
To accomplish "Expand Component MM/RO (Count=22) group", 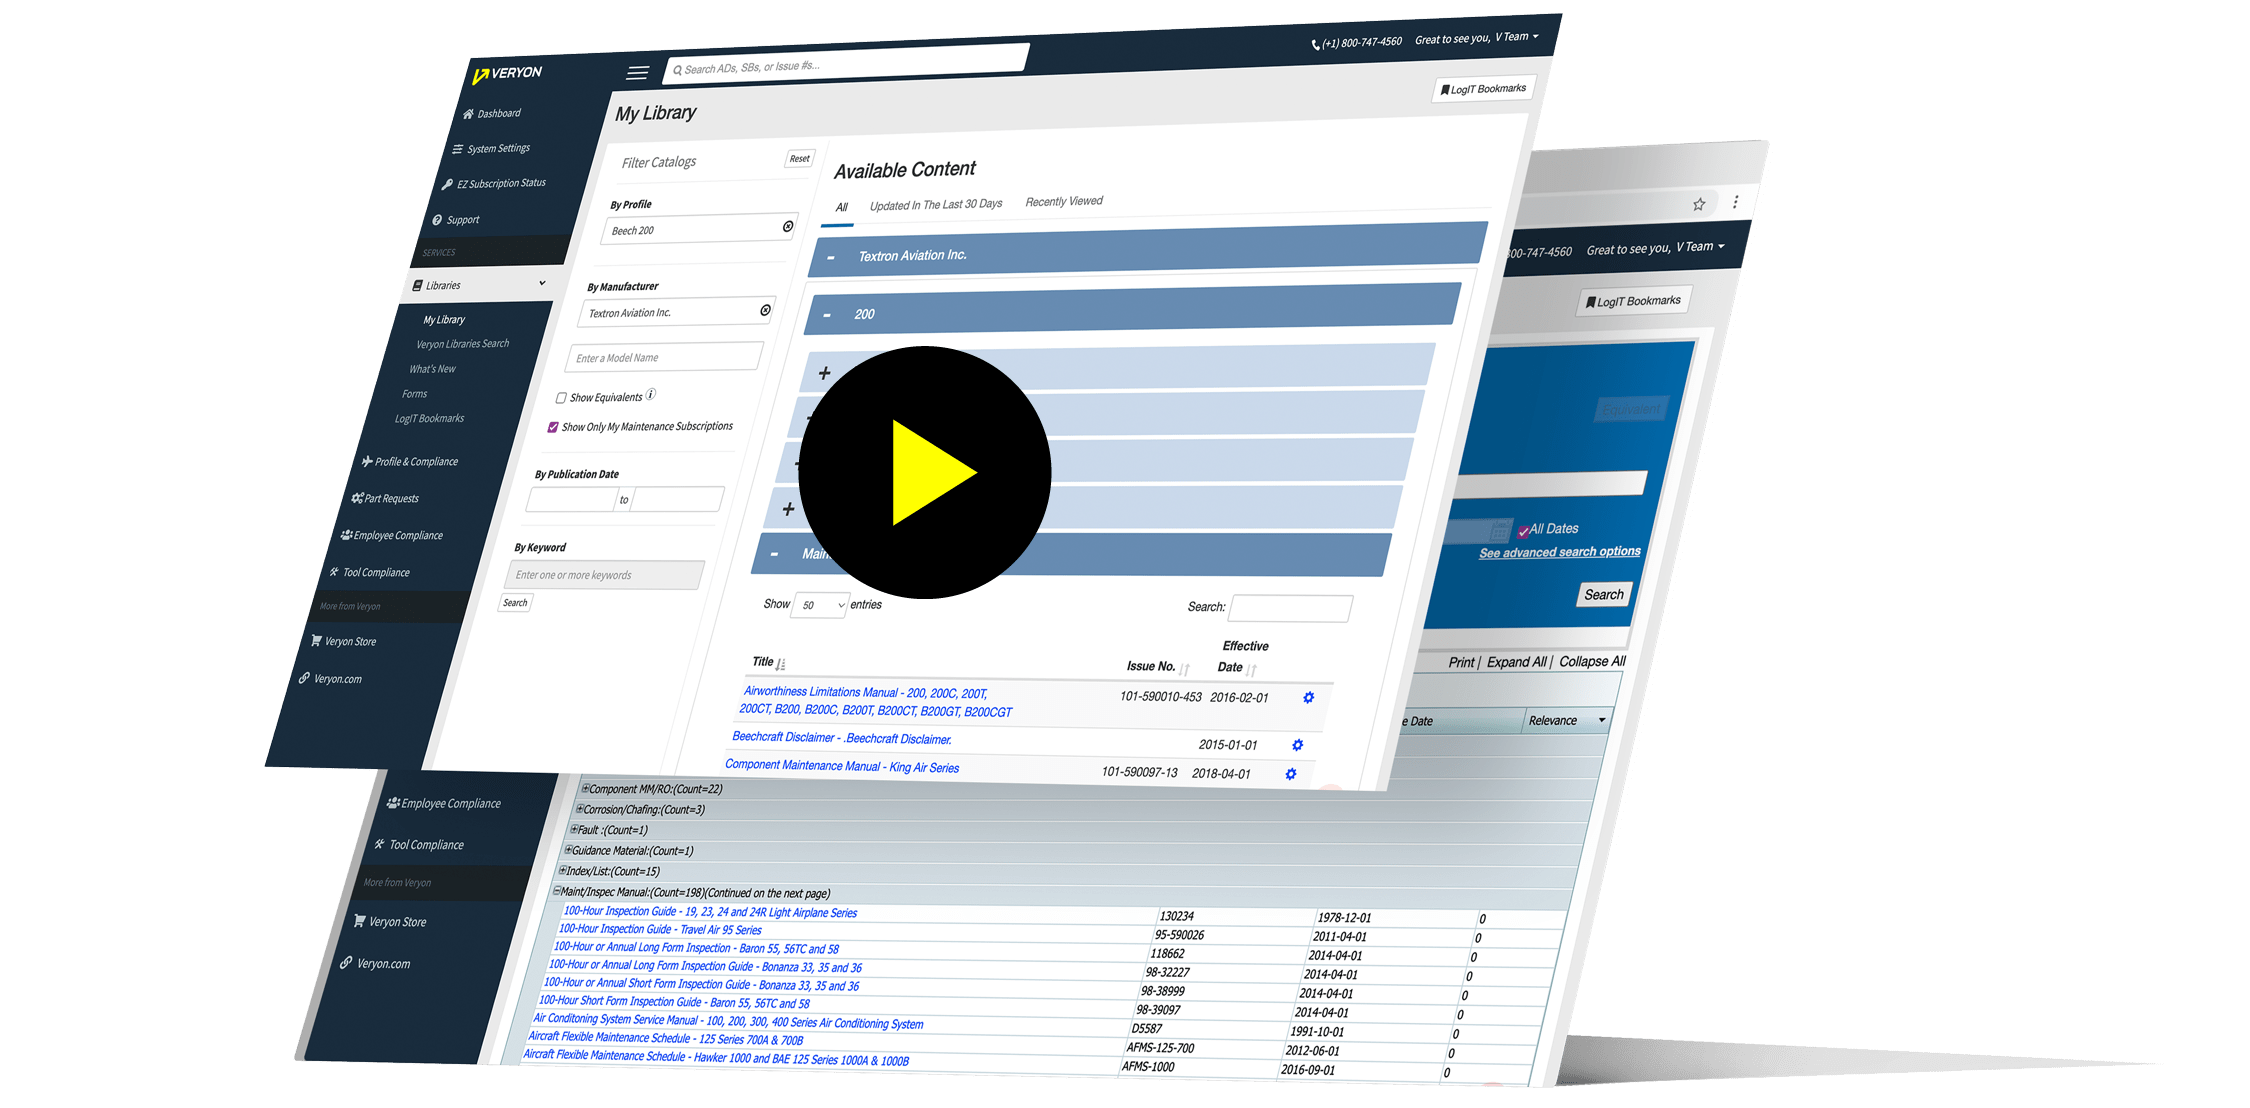I will coord(585,788).
